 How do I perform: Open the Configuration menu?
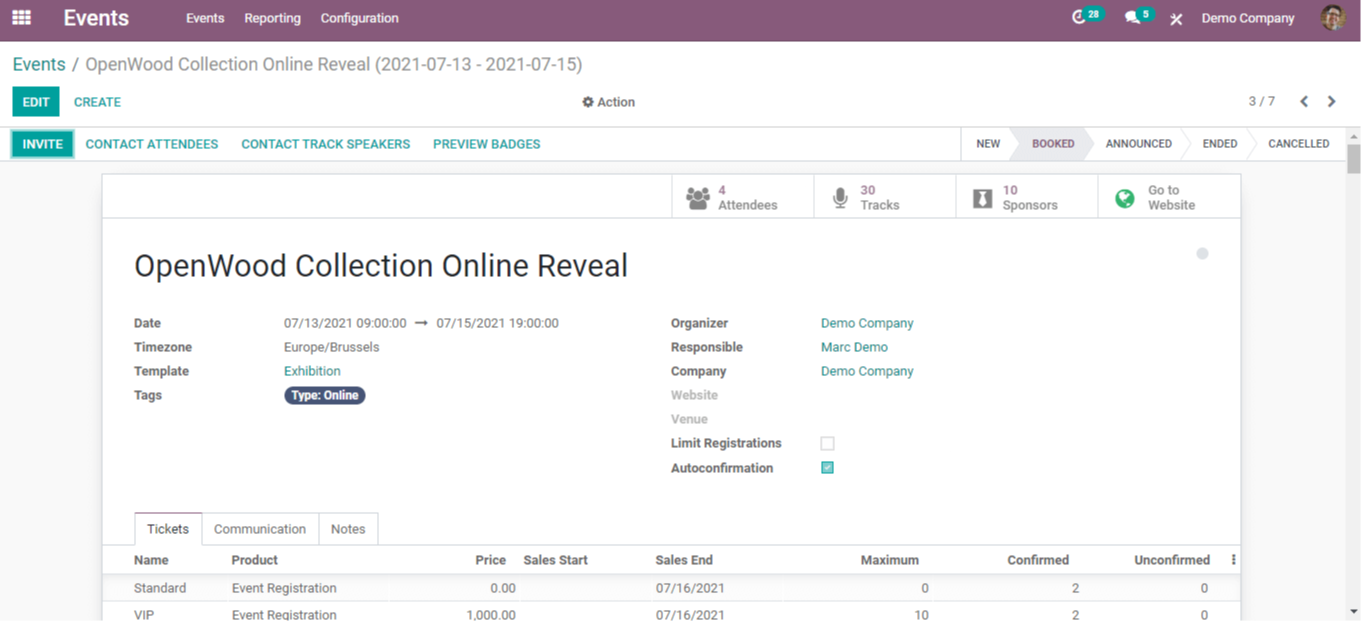click(x=359, y=18)
